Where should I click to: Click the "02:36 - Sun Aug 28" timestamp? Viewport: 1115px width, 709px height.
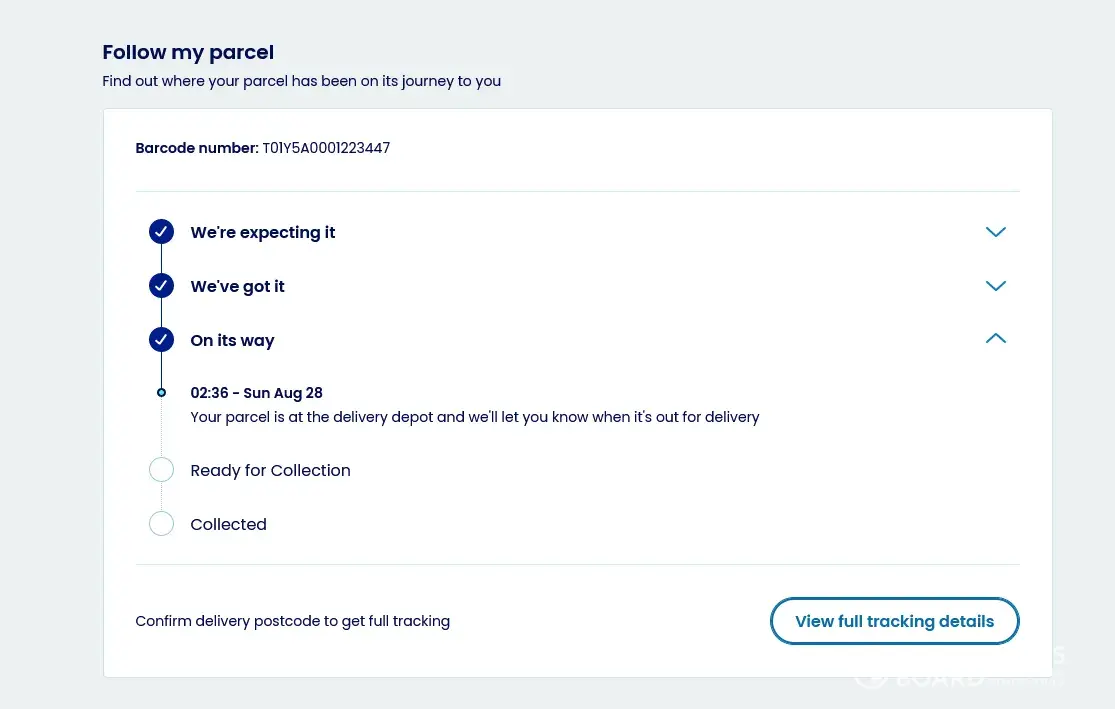(256, 393)
